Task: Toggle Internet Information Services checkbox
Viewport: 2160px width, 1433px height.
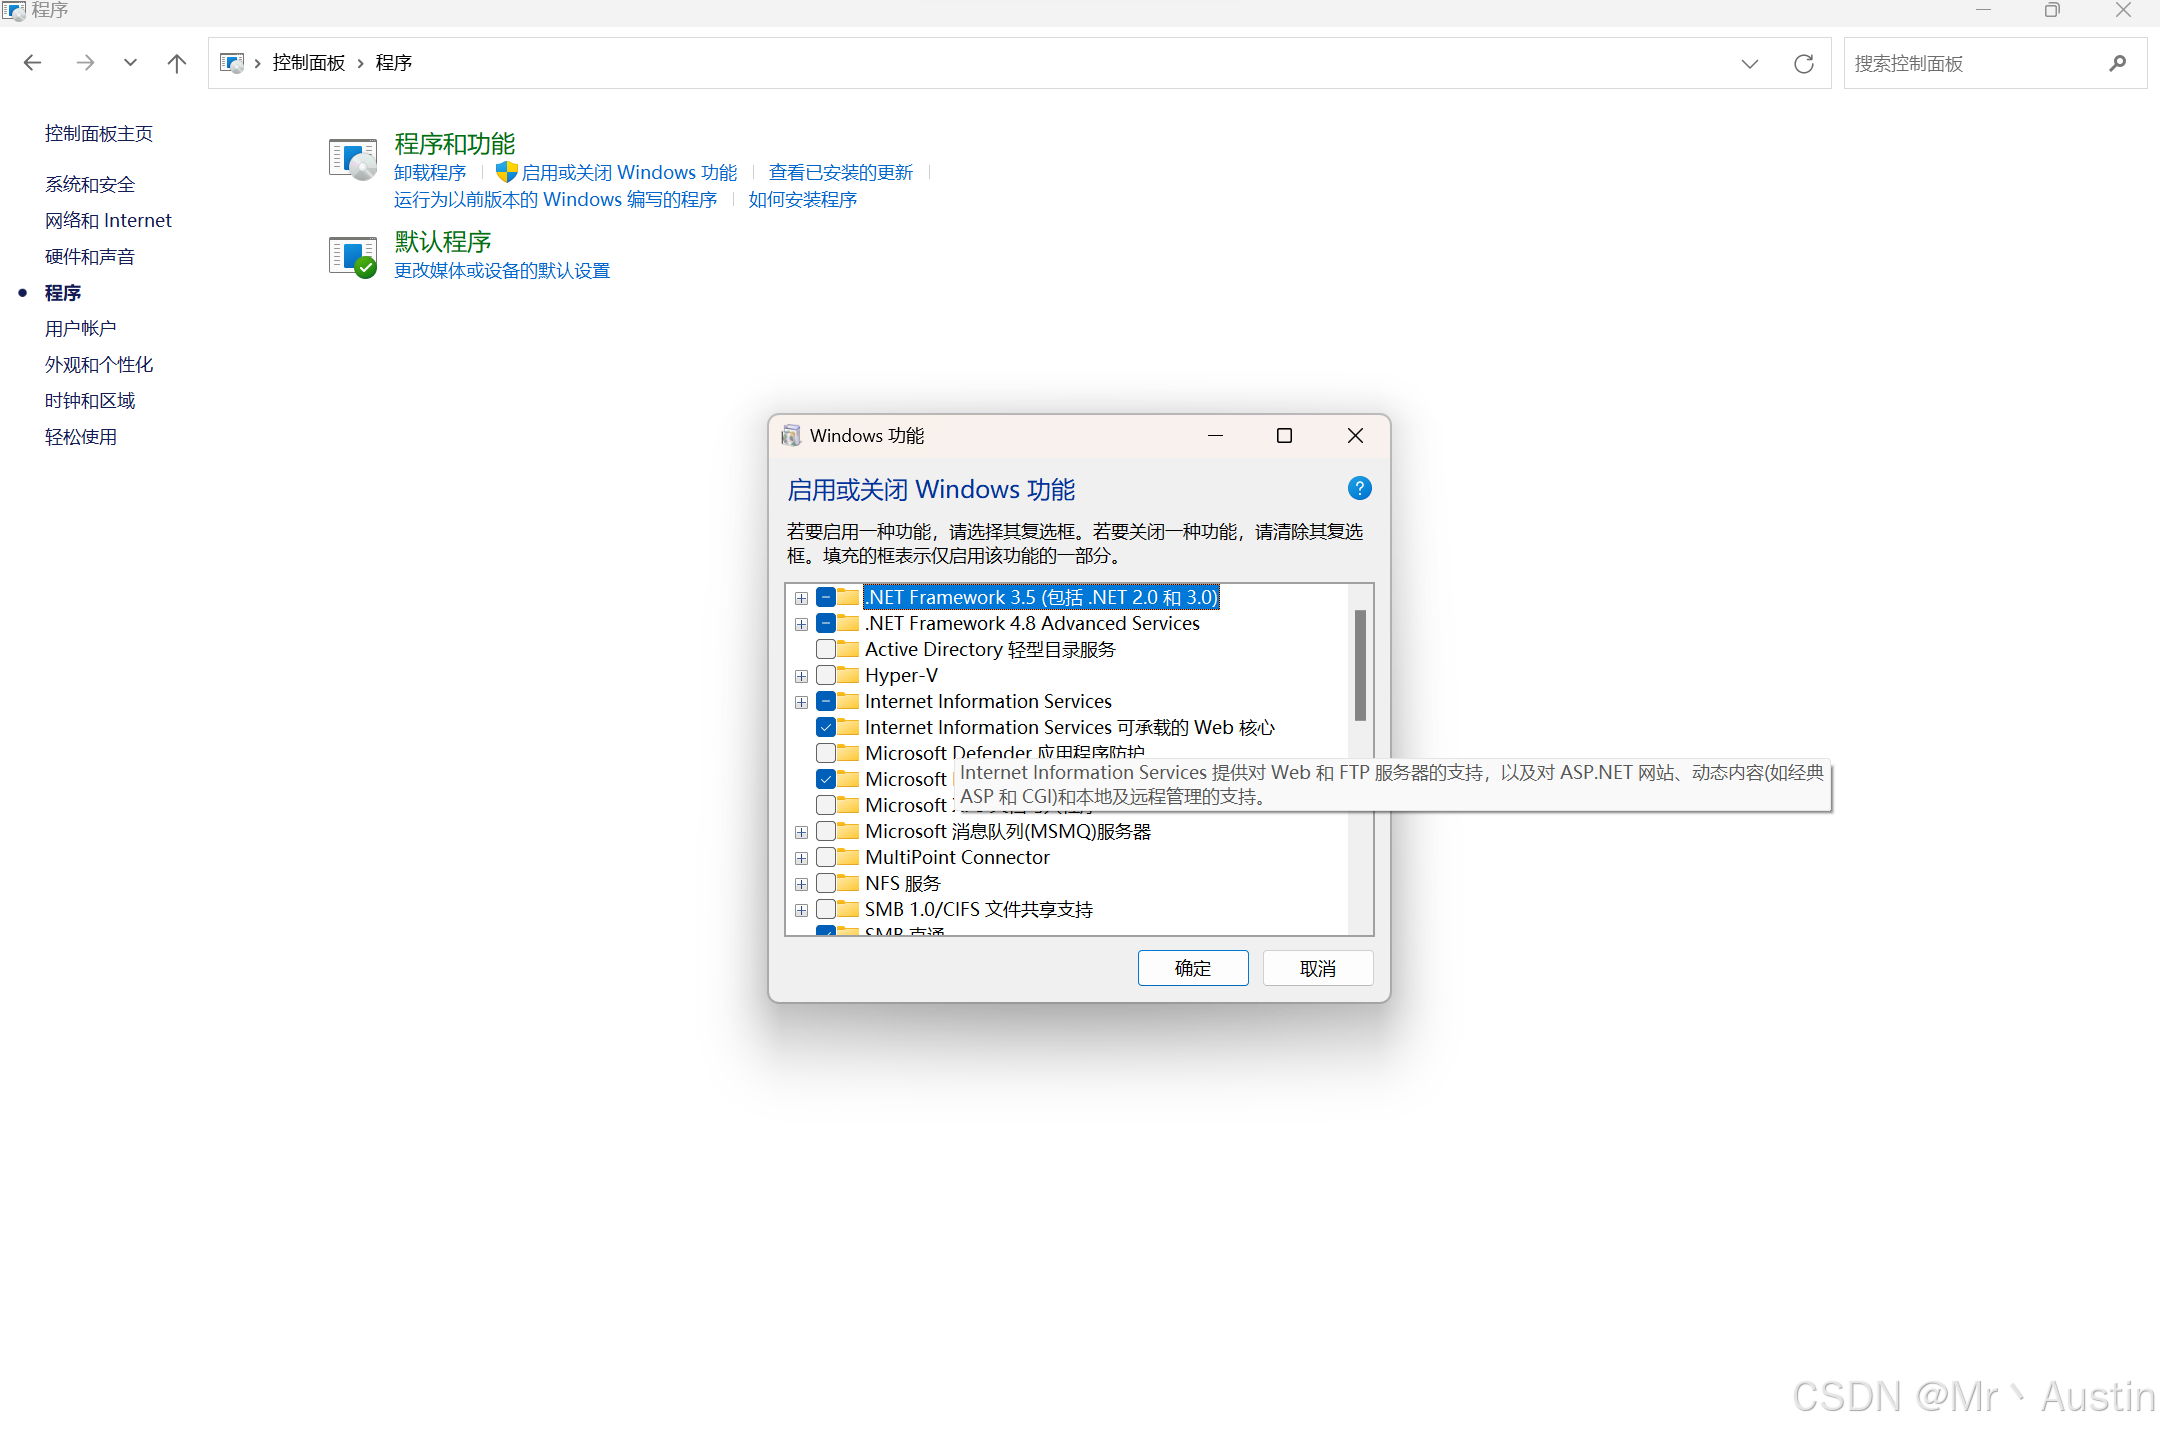Action: coord(826,702)
